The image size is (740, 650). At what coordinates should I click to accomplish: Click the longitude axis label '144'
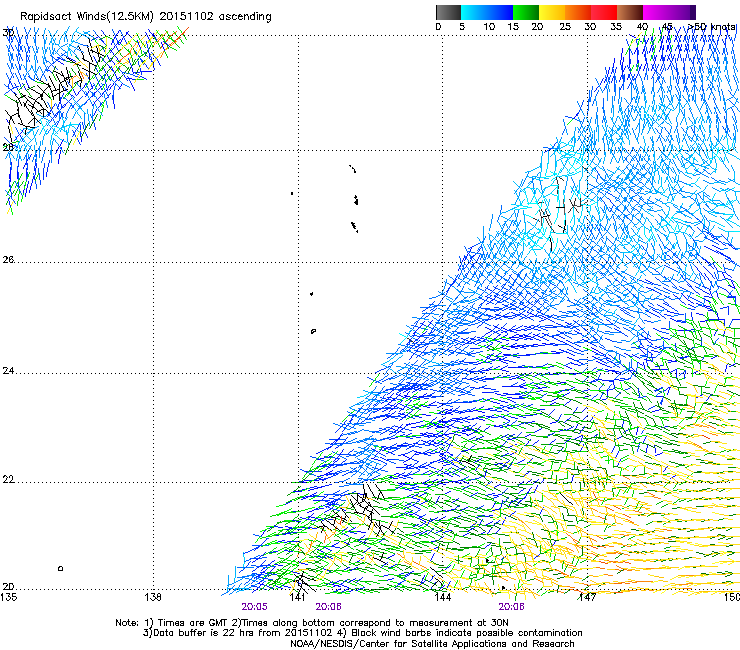pyautogui.click(x=442, y=597)
